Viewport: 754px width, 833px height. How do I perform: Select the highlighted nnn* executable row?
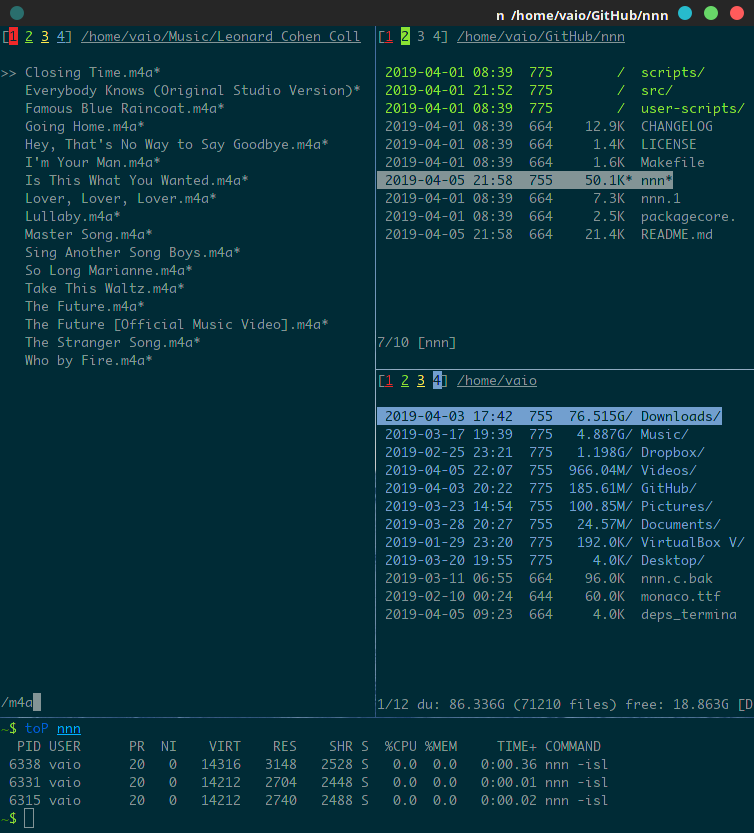pos(525,181)
